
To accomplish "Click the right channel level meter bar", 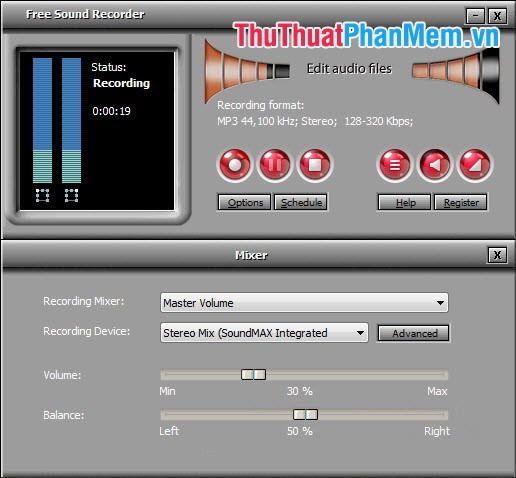I will (x=71, y=120).
